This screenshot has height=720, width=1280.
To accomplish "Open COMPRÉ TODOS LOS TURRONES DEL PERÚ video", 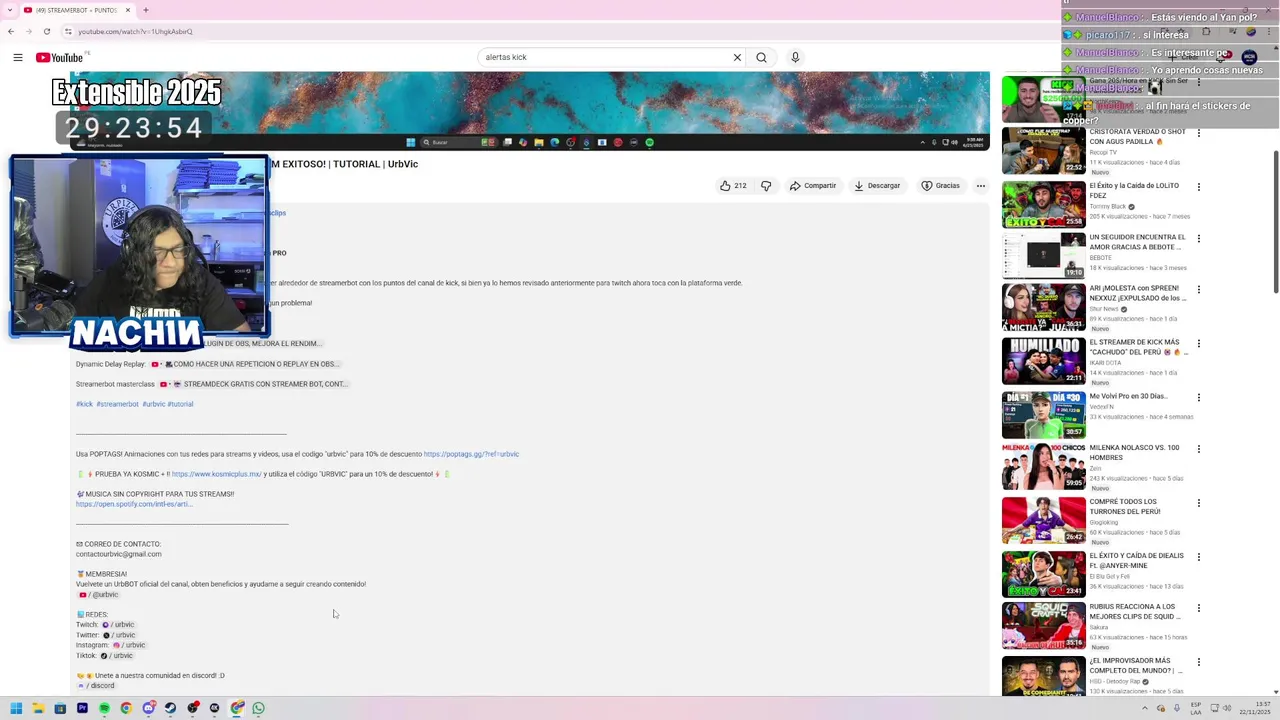I will point(1044,521).
